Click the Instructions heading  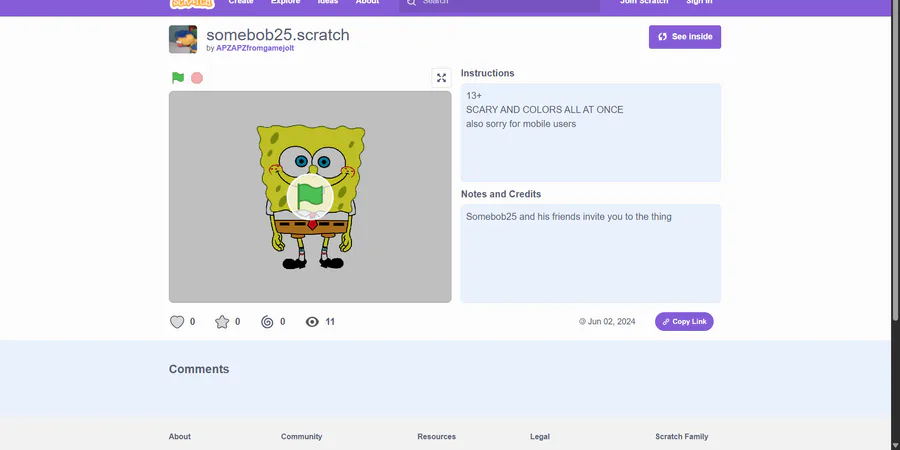click(x=487, y=73)
